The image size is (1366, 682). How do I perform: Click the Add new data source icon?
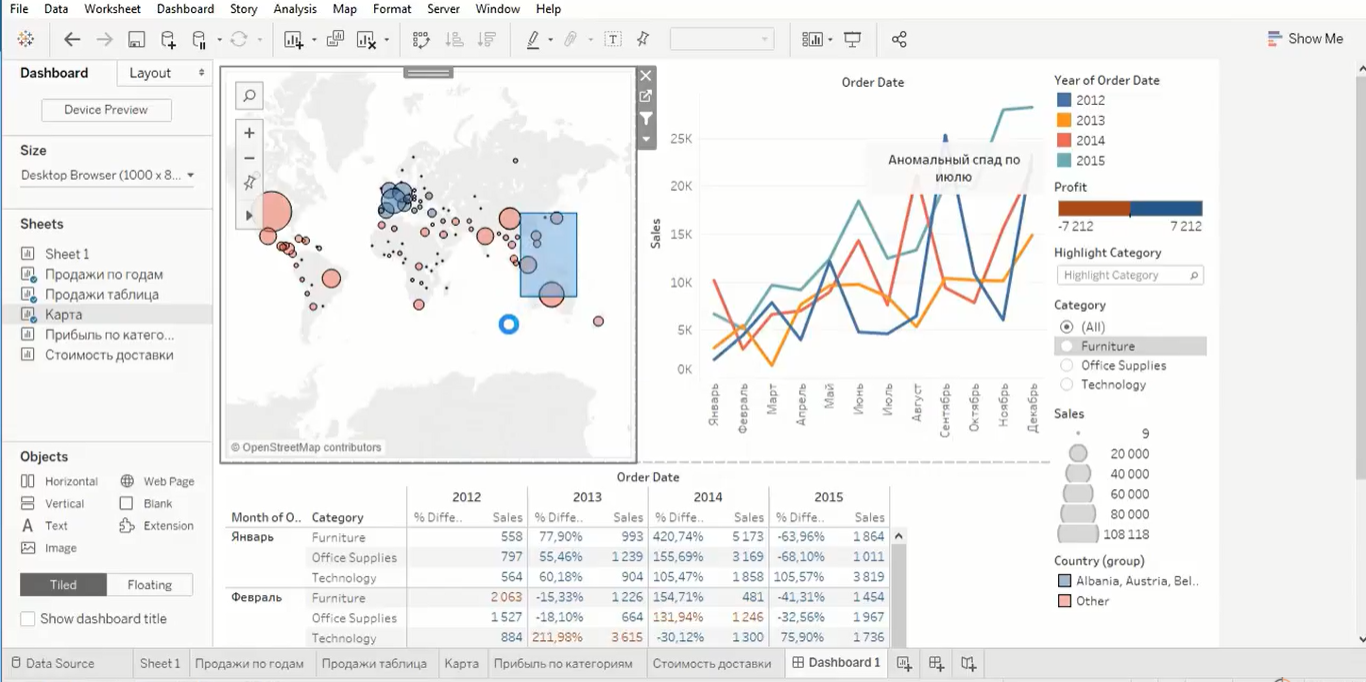168,40
